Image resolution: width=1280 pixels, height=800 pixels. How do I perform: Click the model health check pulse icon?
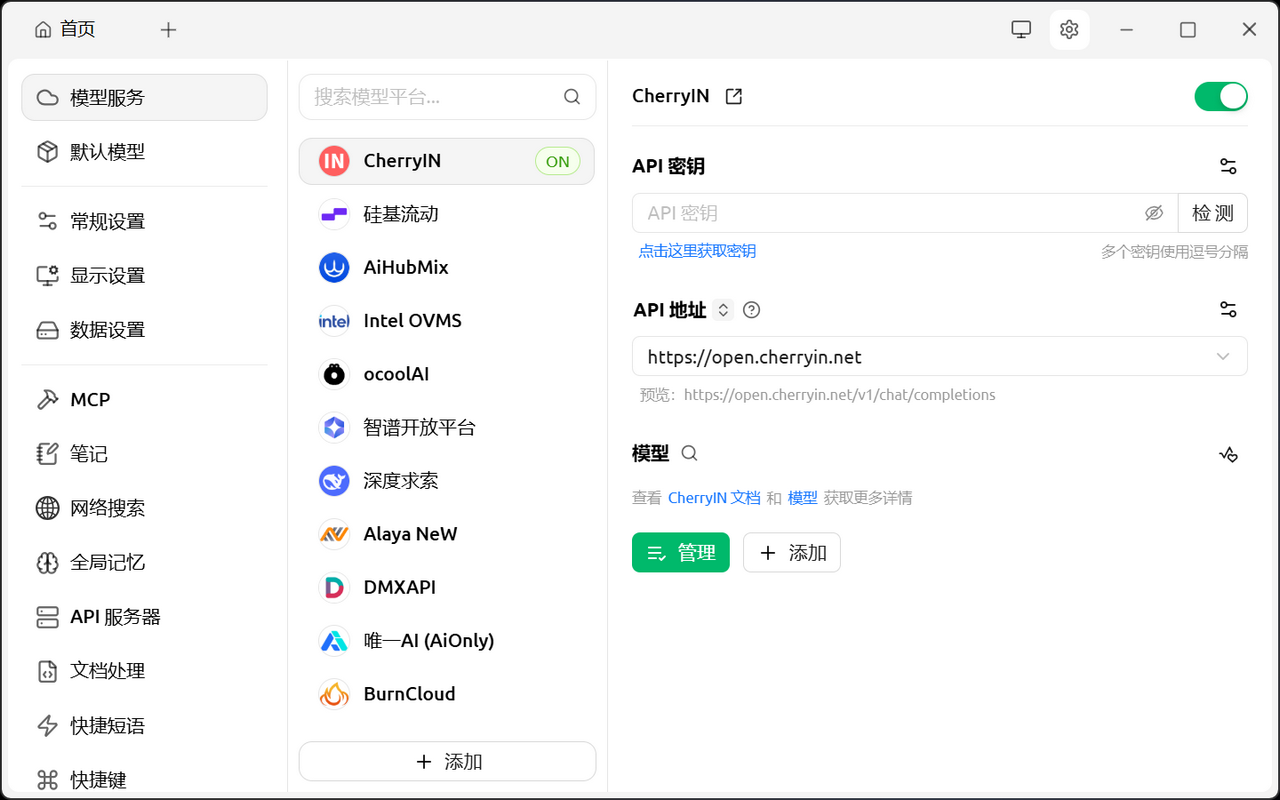point(1228,454)
